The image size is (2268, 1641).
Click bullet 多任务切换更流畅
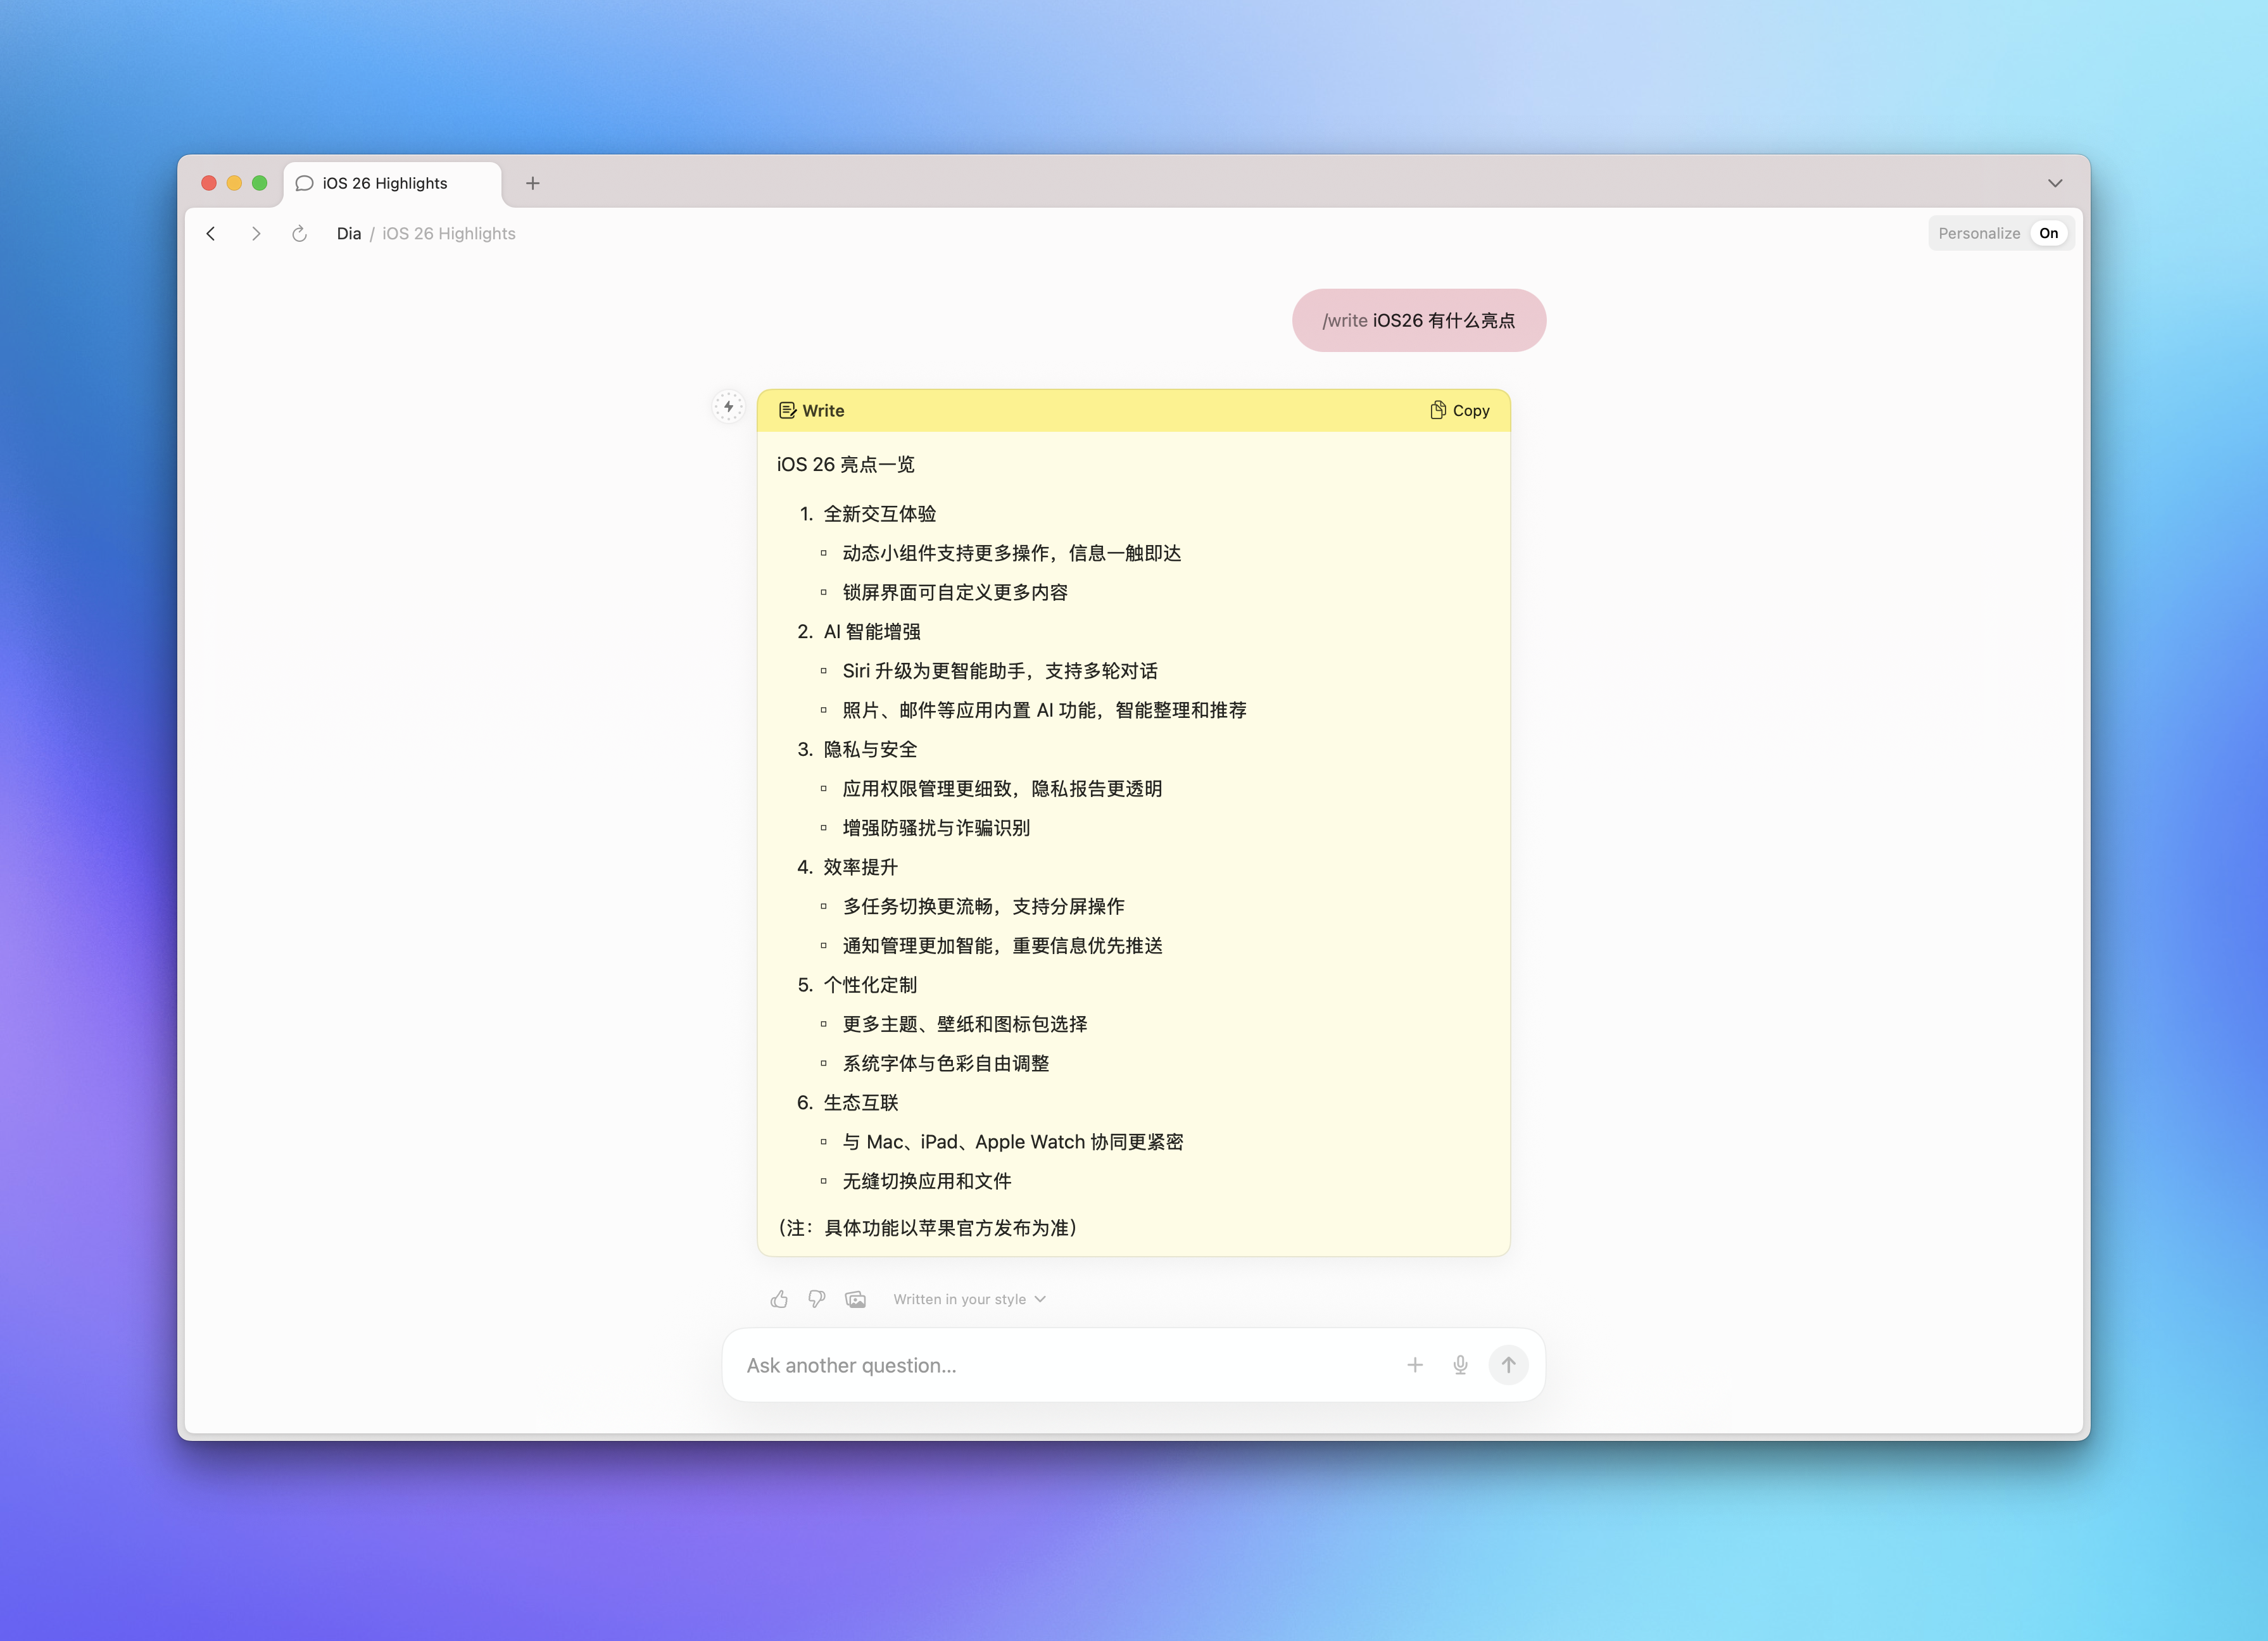point(983,906)
